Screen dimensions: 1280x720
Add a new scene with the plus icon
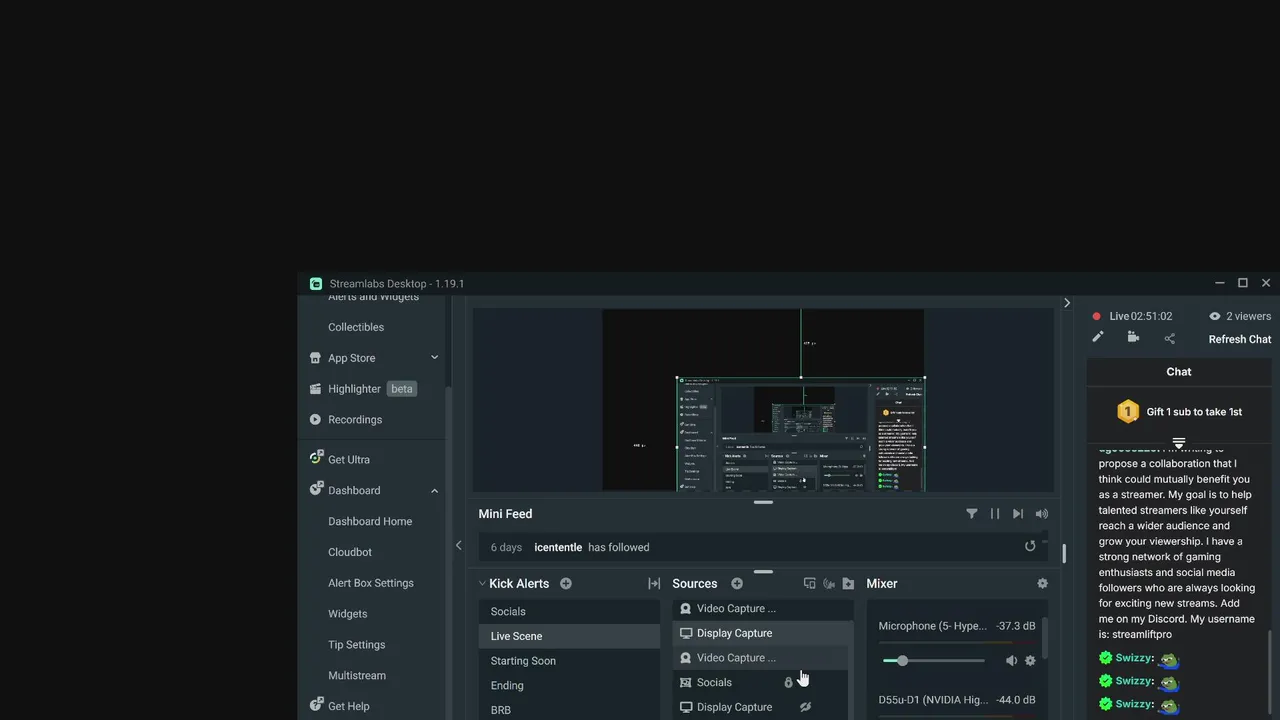click(566, 584)
